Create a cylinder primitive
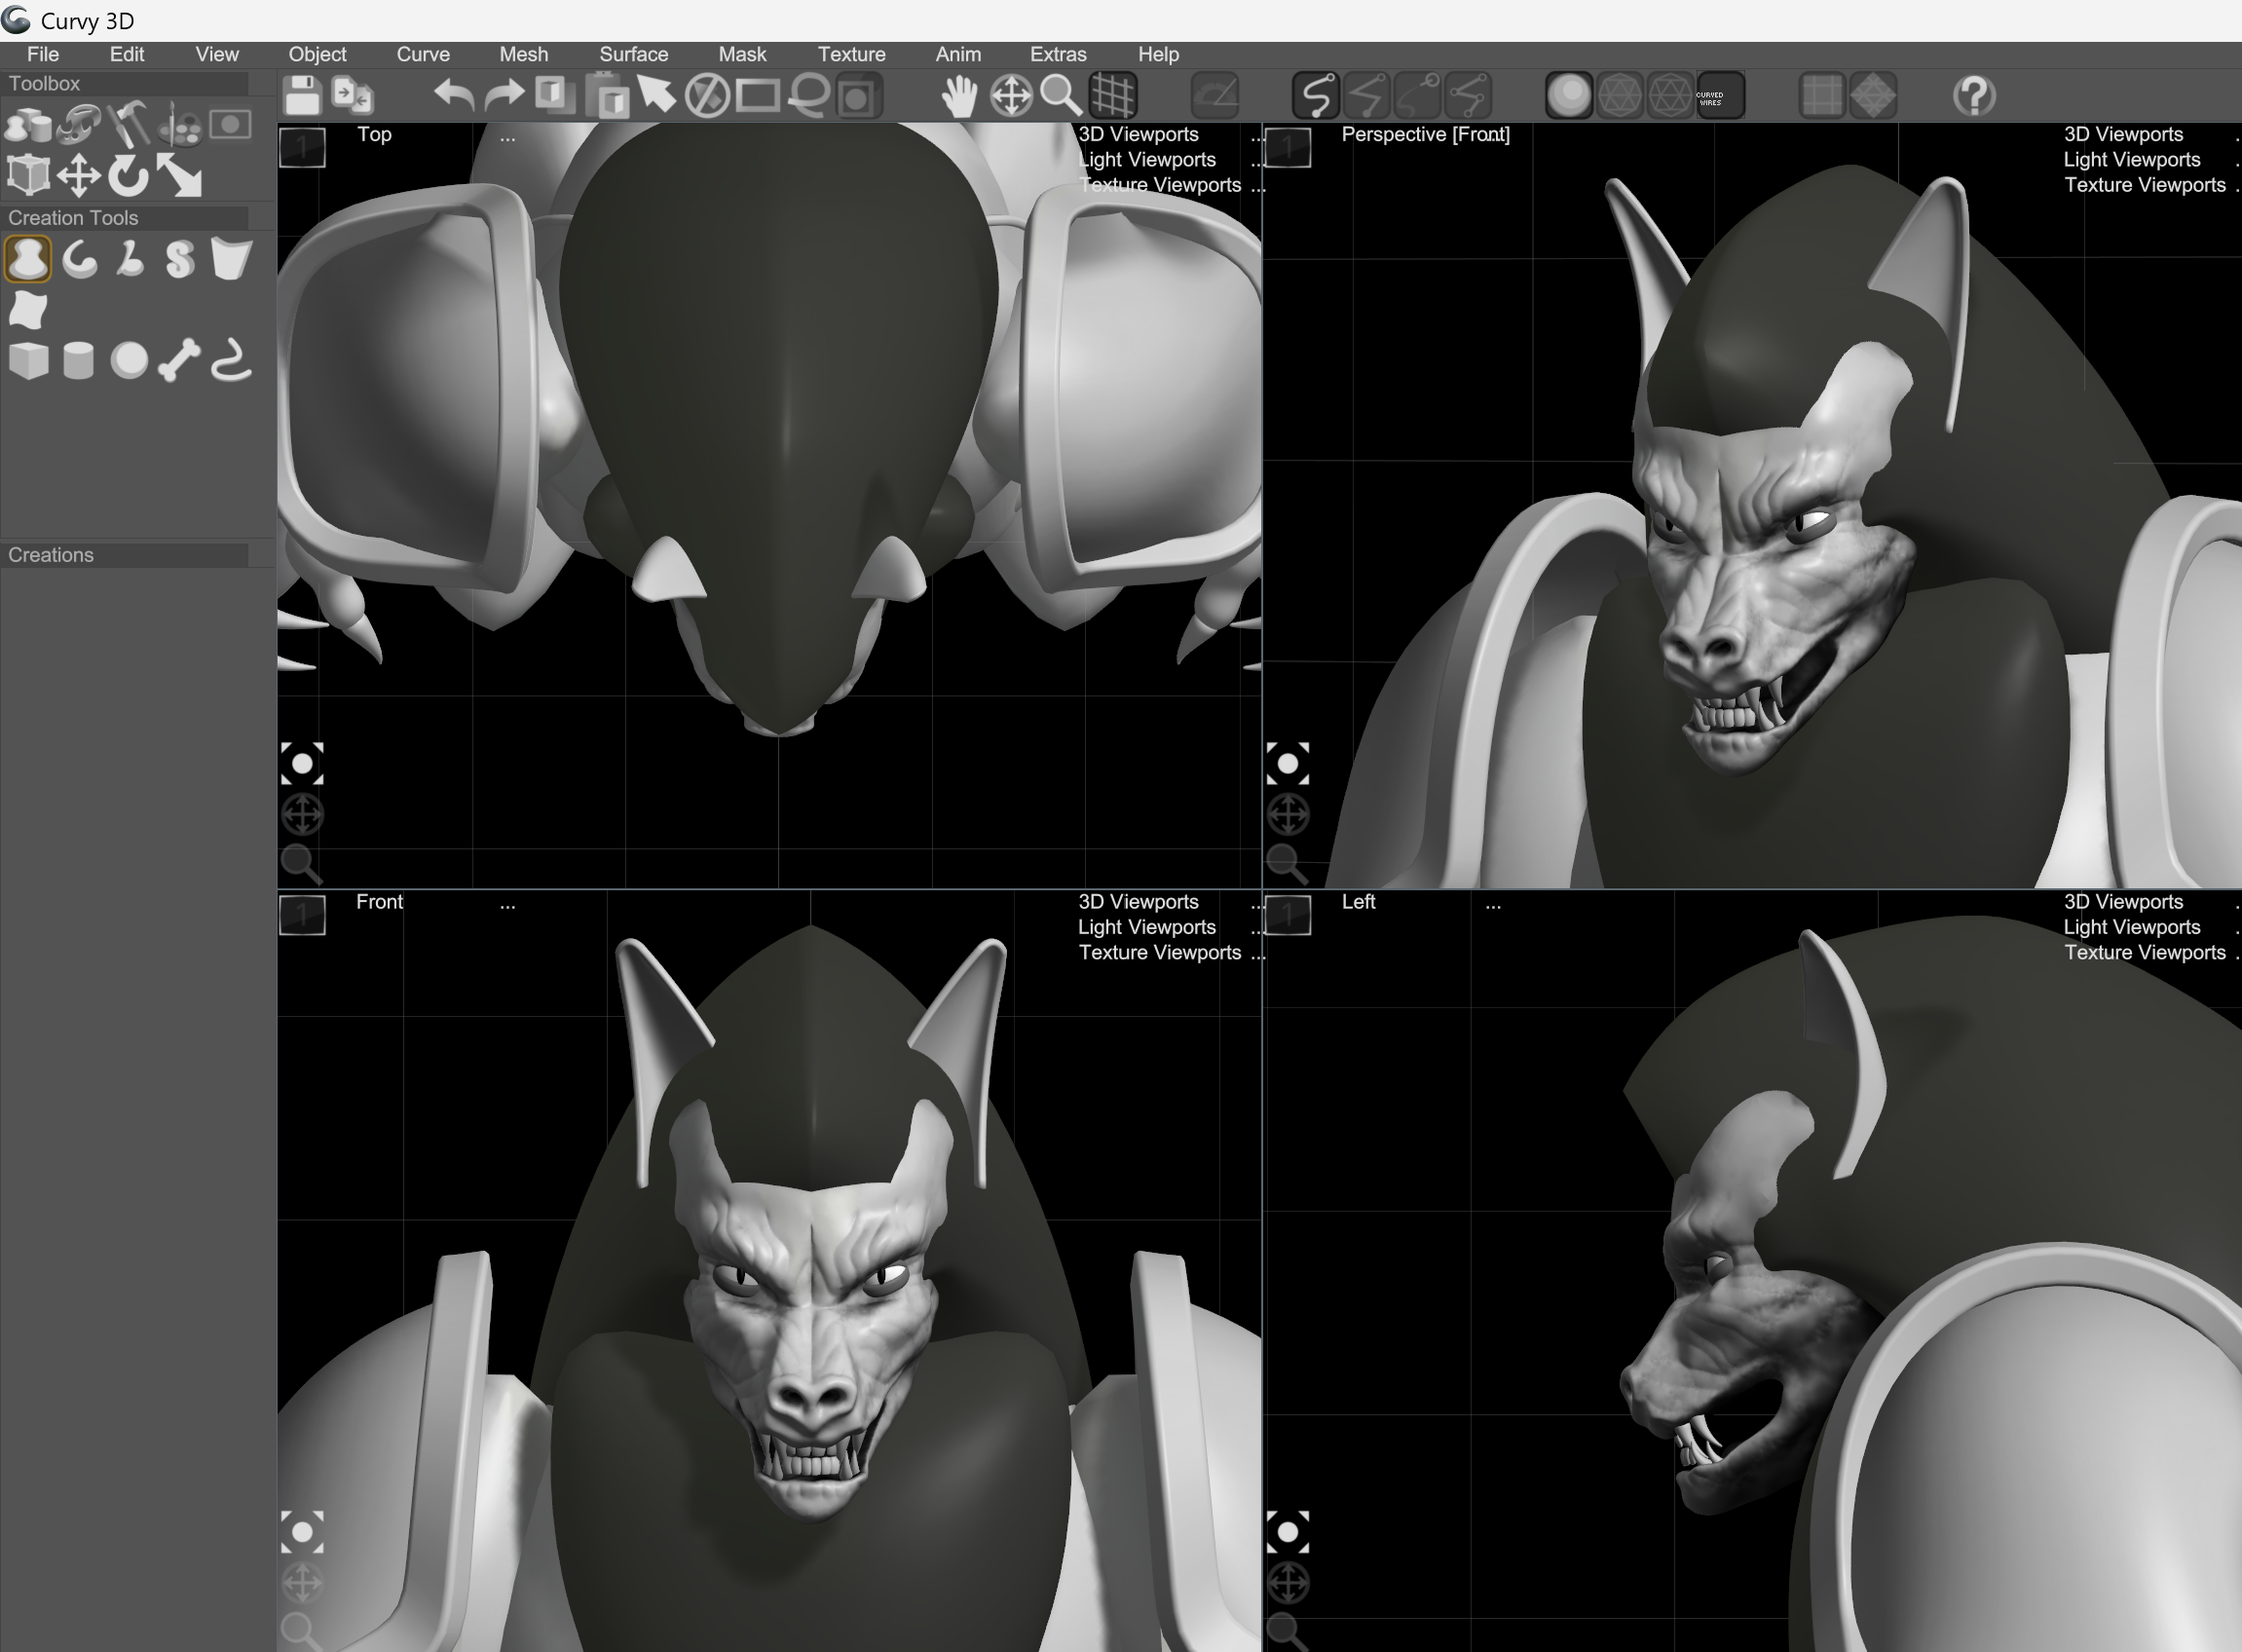Screen dimensions: 2242x1652 coord(79,361)
